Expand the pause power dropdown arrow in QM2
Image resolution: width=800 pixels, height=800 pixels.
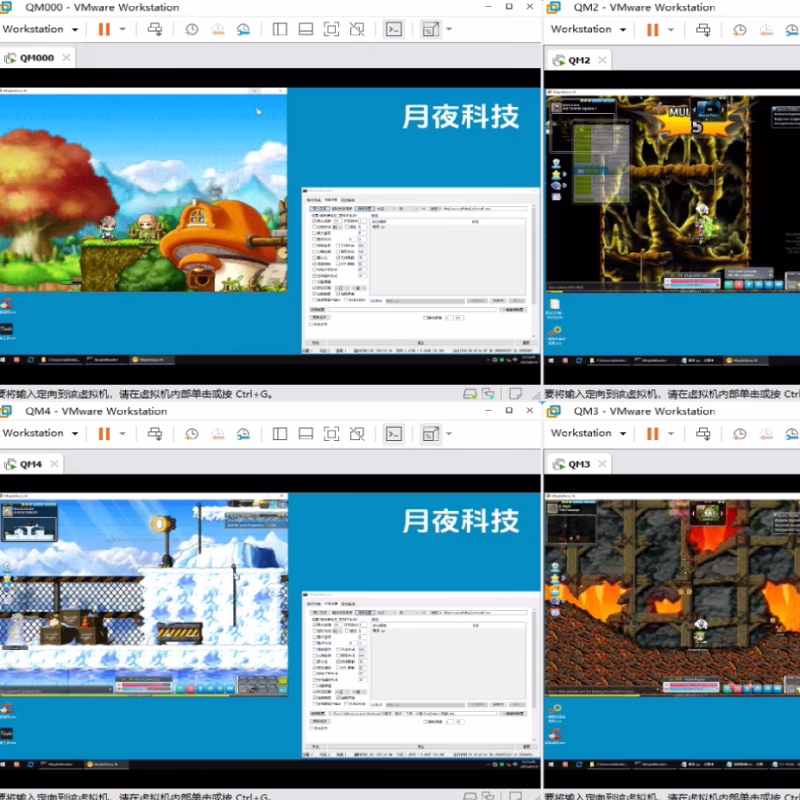point(671,29)
